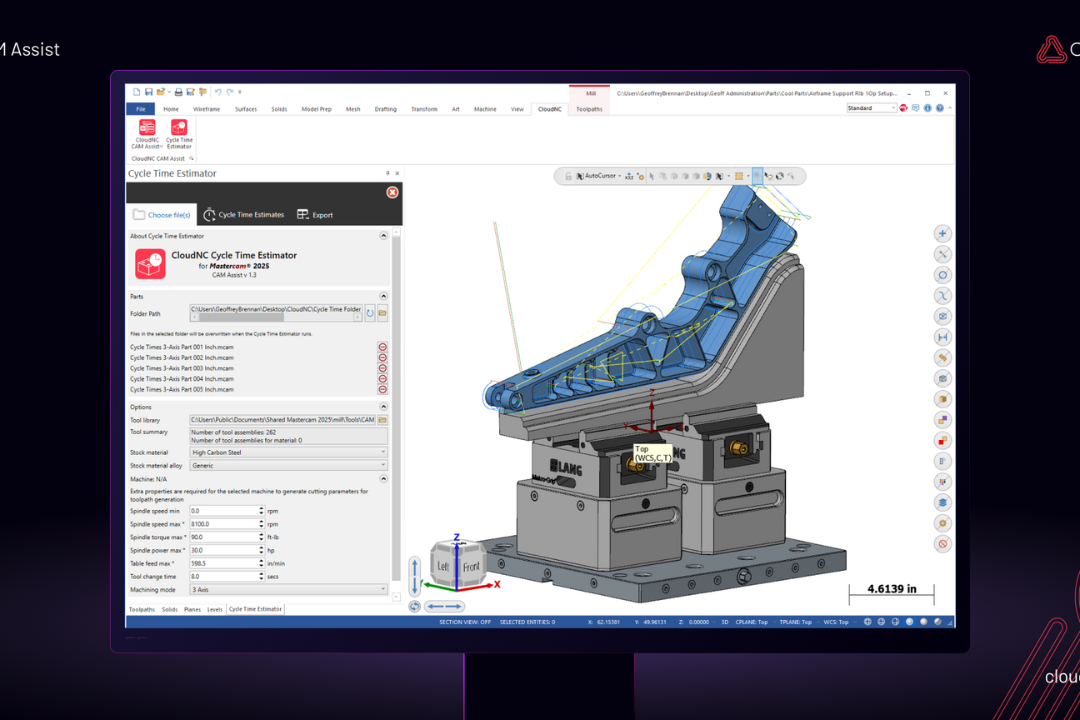Click the Front face of the view cube

tap(471, 567)
